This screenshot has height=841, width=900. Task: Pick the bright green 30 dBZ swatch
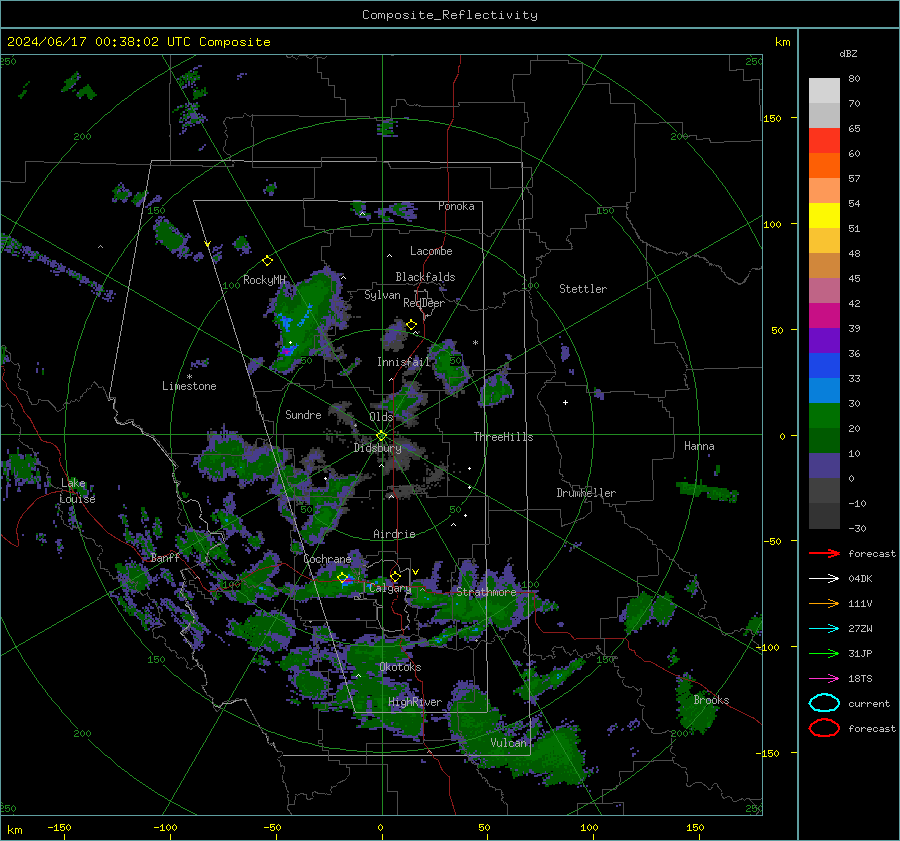tap(824, 416)
